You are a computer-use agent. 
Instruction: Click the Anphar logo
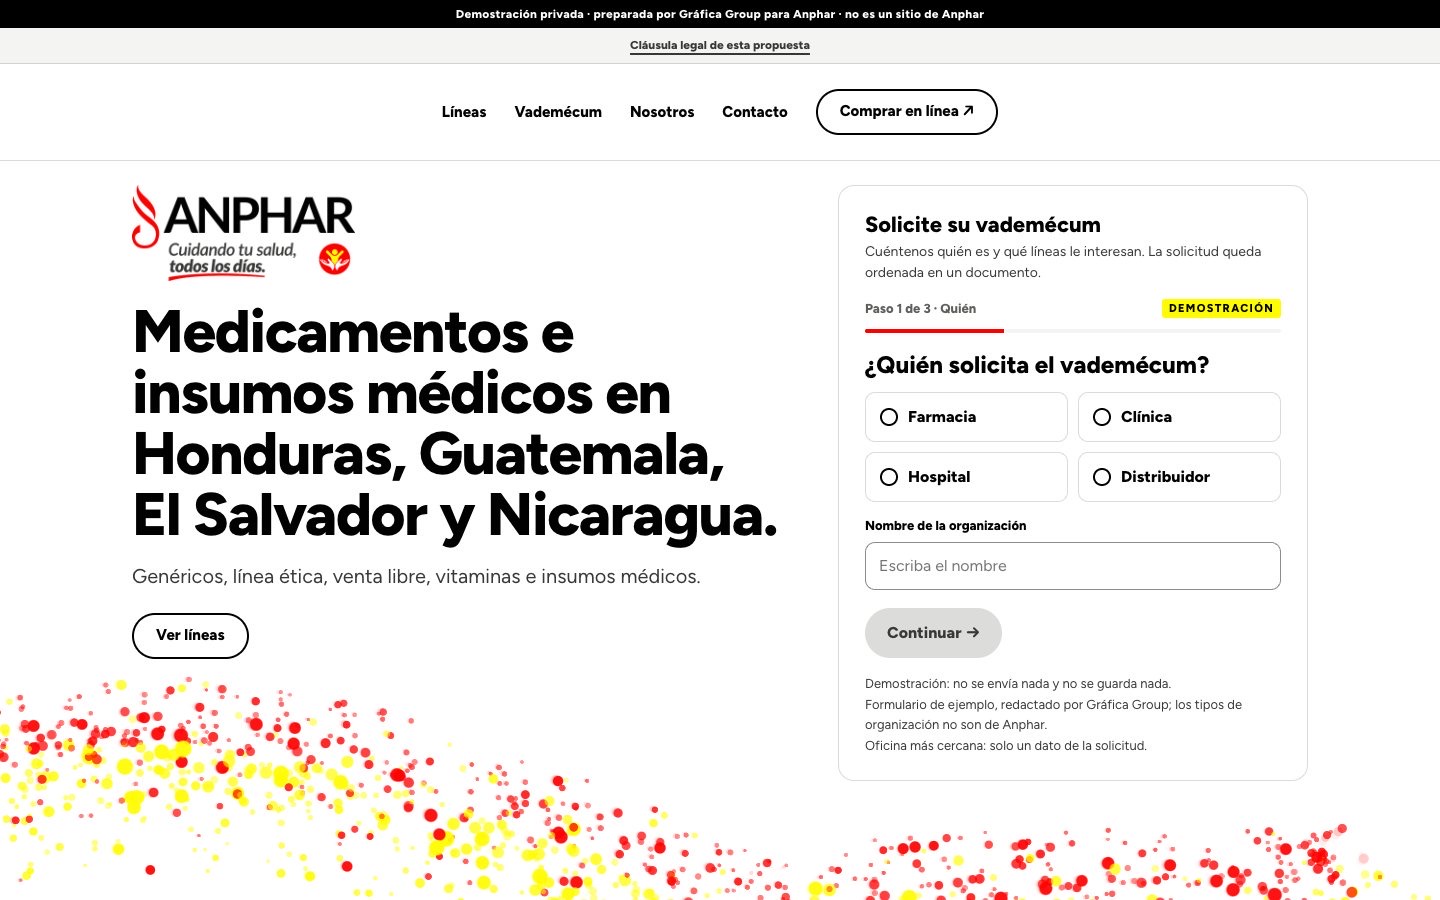click(x=243, y=232)
